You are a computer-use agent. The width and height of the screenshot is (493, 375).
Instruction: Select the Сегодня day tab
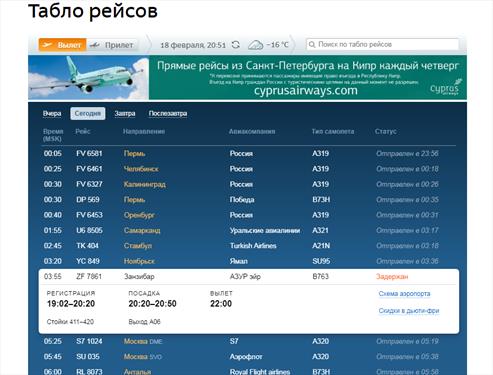tap(88, 114)
